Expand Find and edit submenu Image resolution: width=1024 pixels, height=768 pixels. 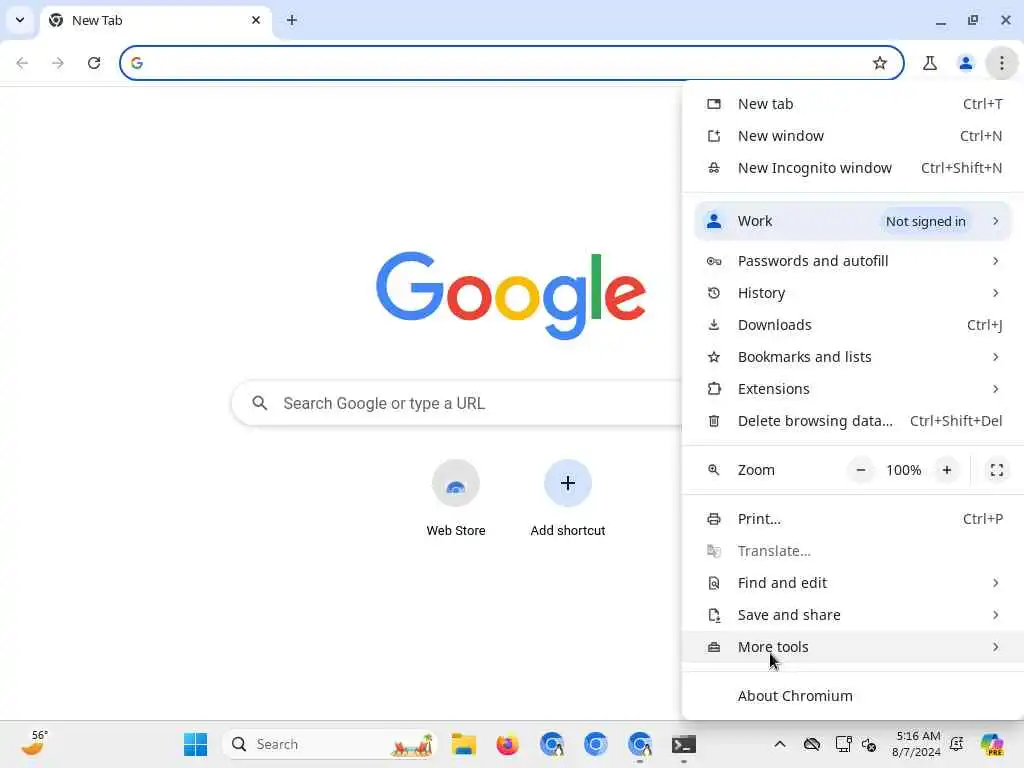(x=853, y=583)
